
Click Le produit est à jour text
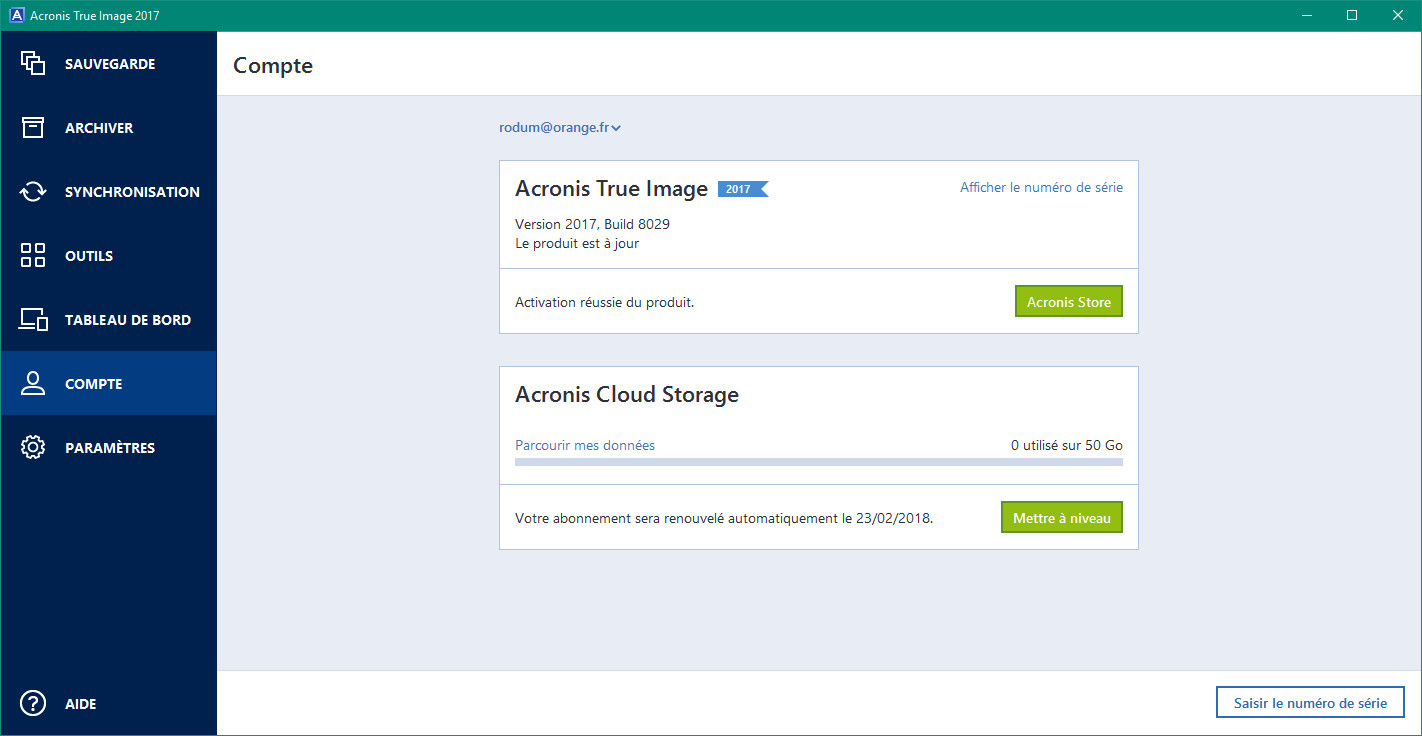(x=577, y=243)
